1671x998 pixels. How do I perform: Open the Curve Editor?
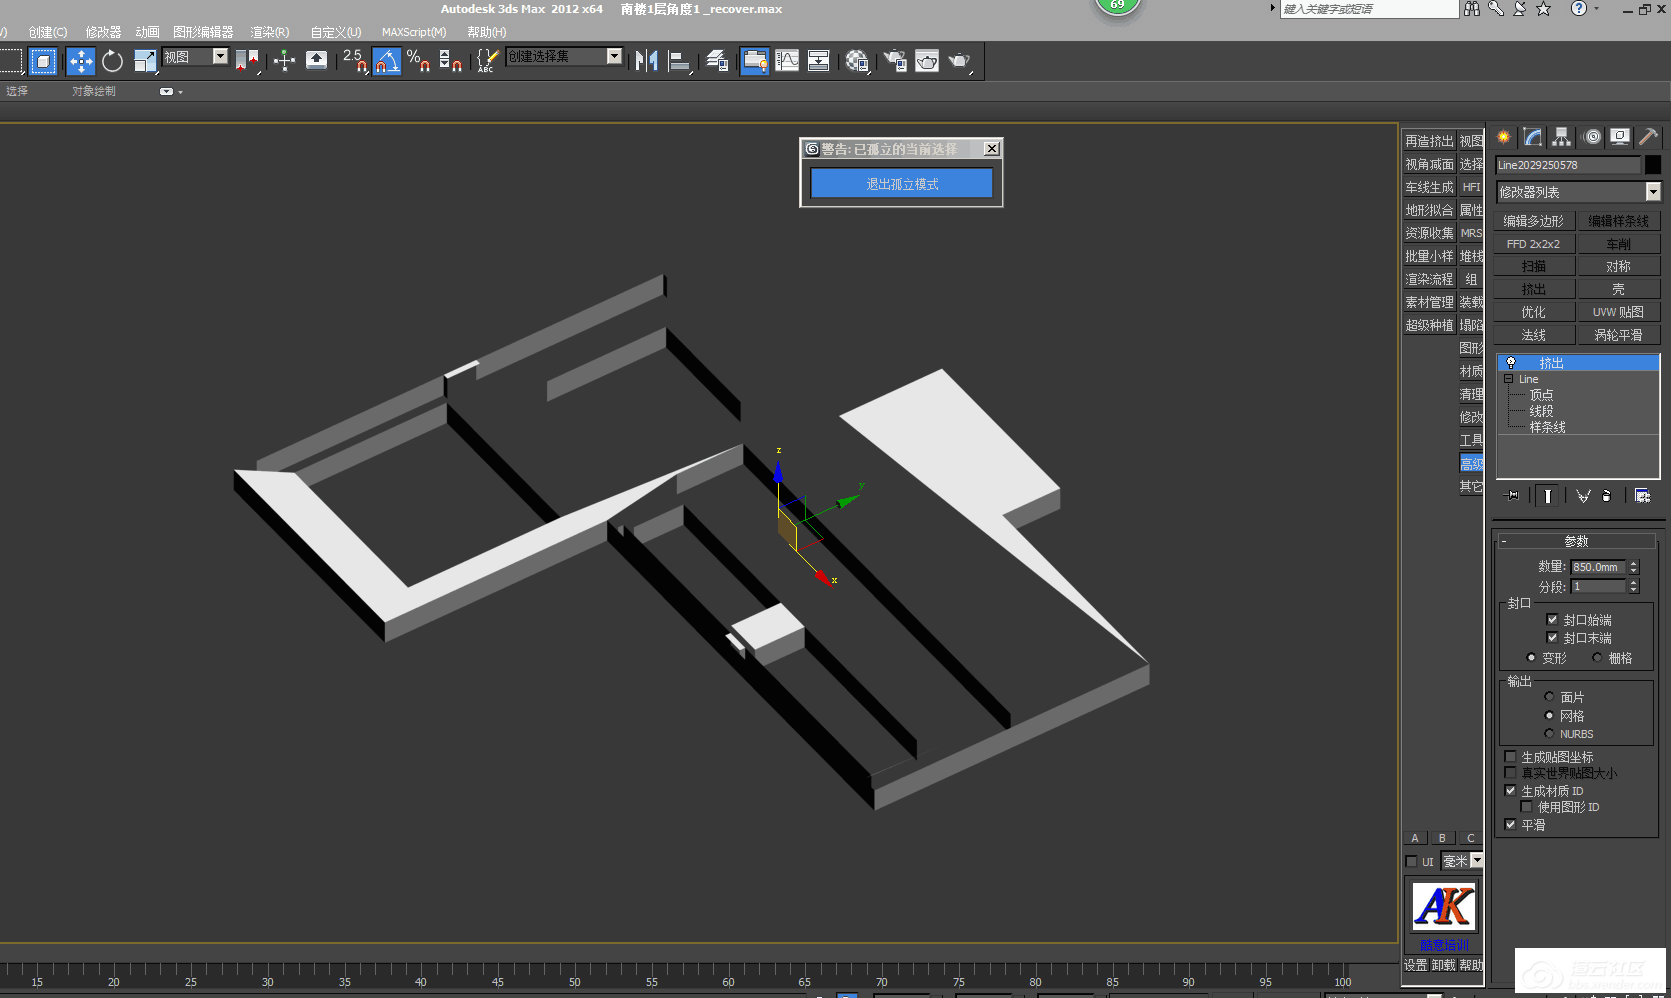point(787,61)
